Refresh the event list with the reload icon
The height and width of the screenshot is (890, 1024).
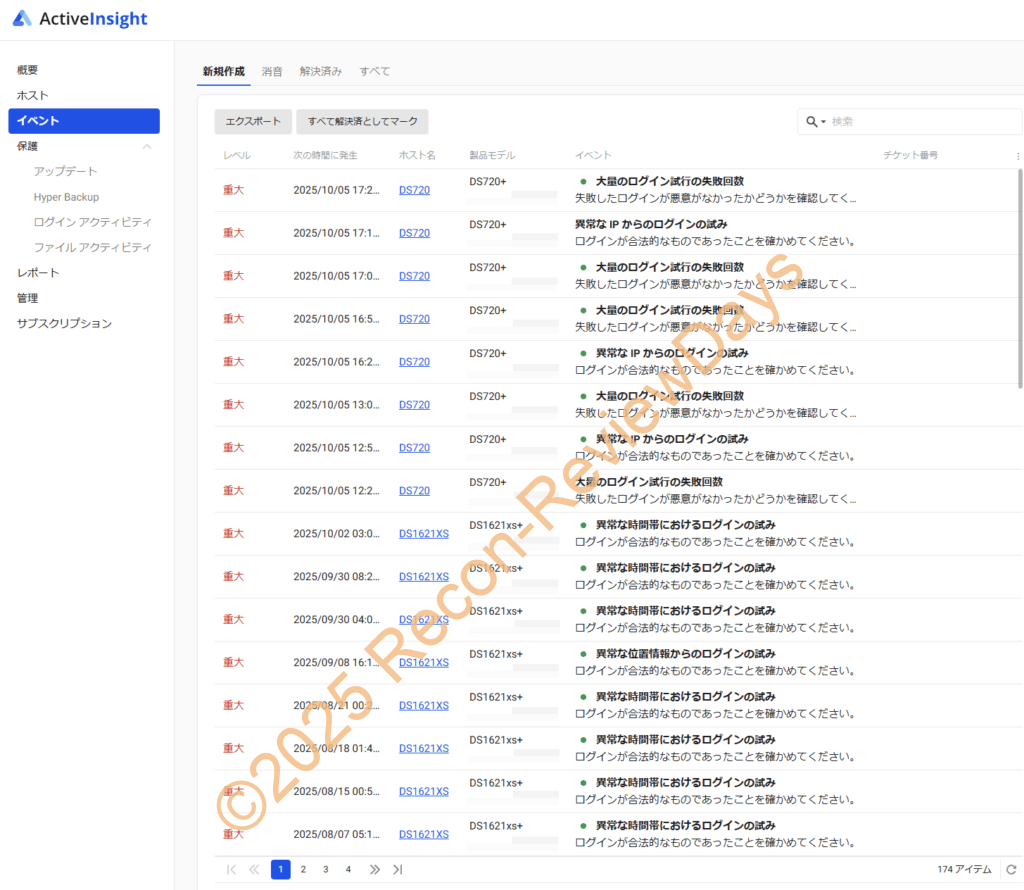pos(1009,869)
